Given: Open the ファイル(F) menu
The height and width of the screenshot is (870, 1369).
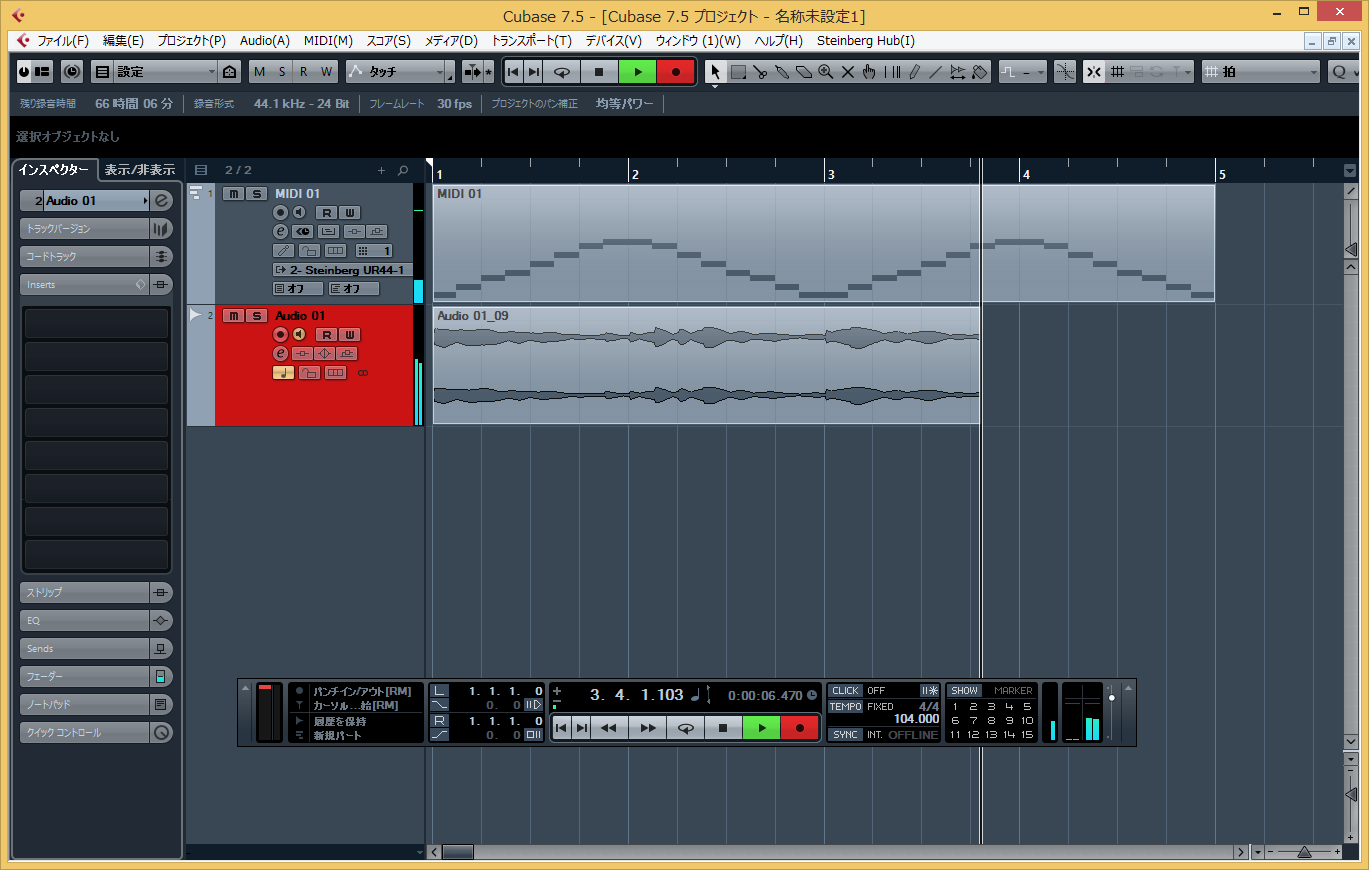Looking at the screenshot, I should [x=63, y=41].
